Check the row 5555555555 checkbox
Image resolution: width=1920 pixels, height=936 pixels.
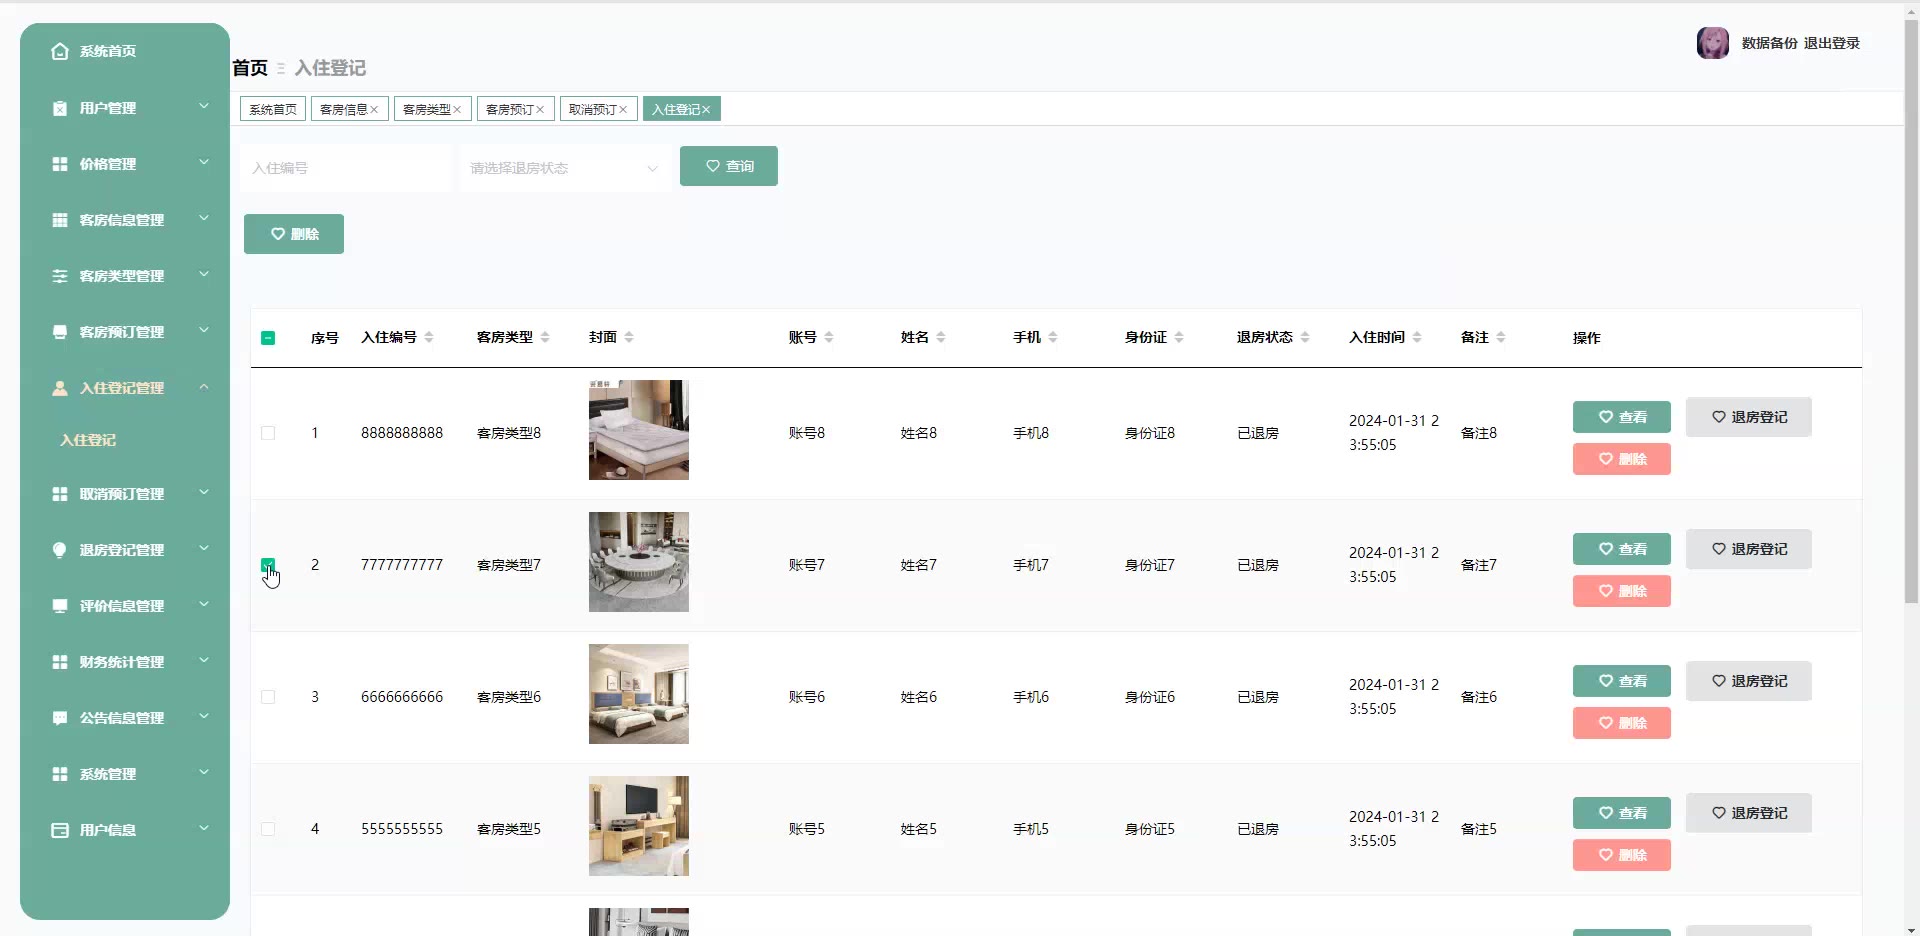268,829
